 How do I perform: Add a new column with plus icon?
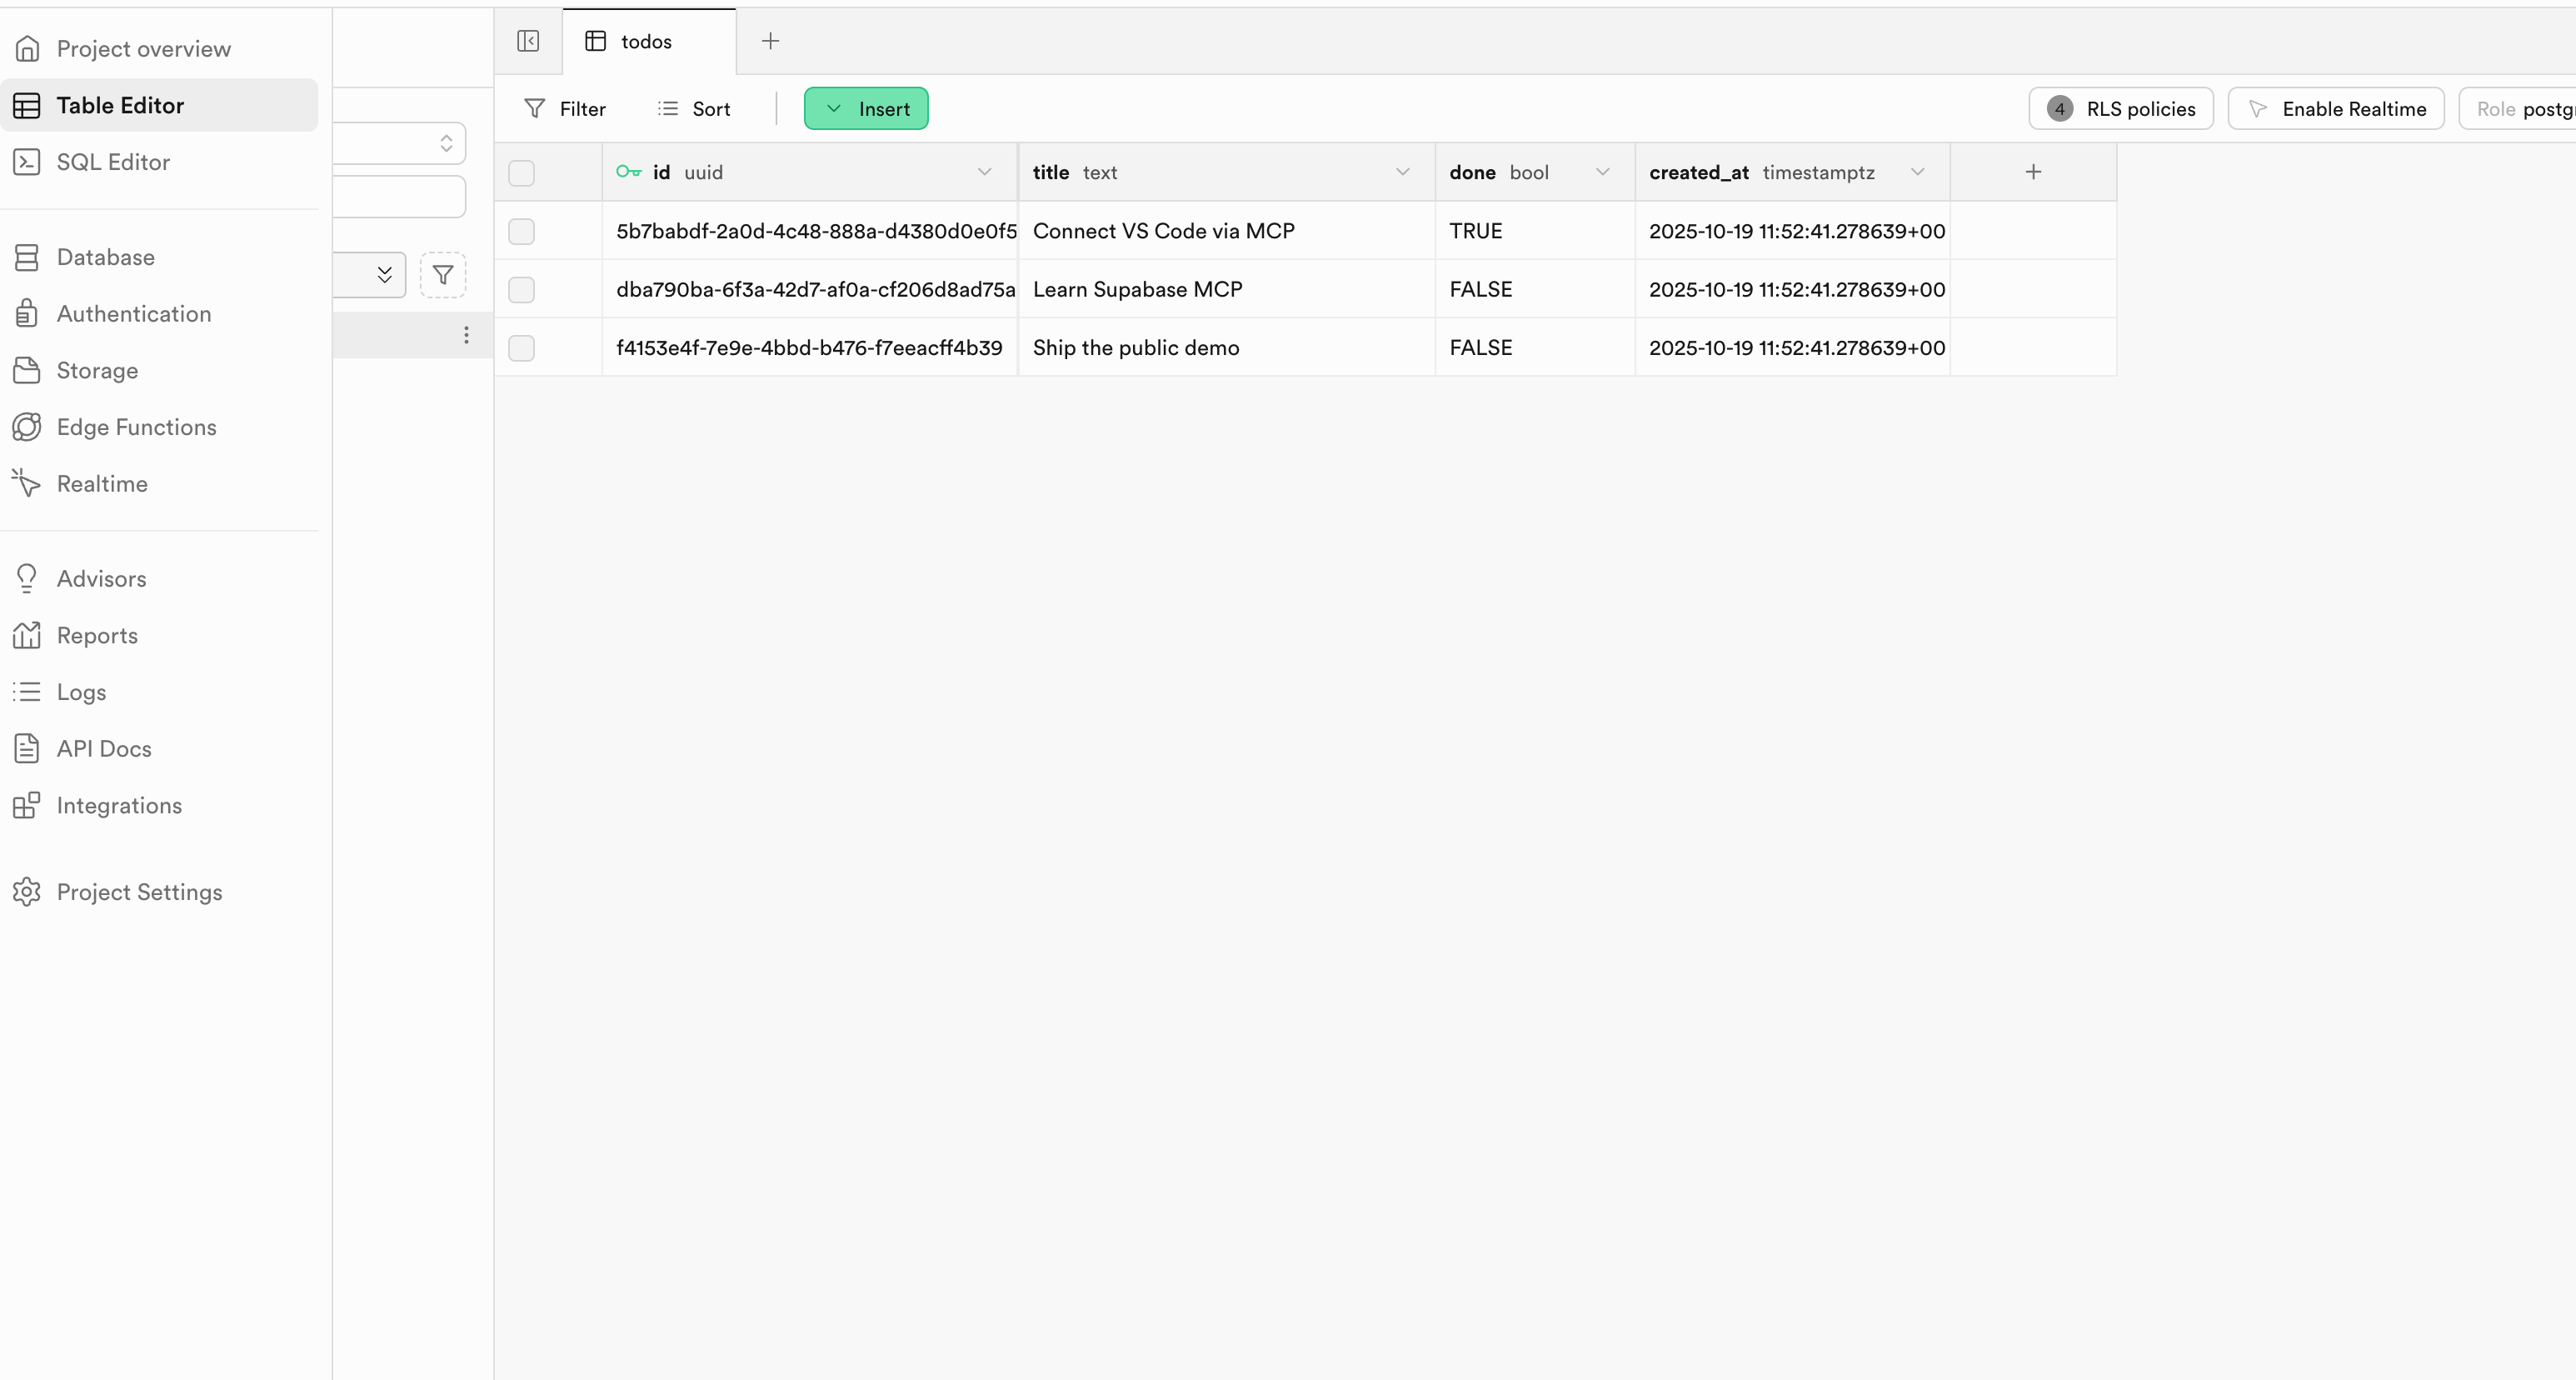tap(2033, 172)
